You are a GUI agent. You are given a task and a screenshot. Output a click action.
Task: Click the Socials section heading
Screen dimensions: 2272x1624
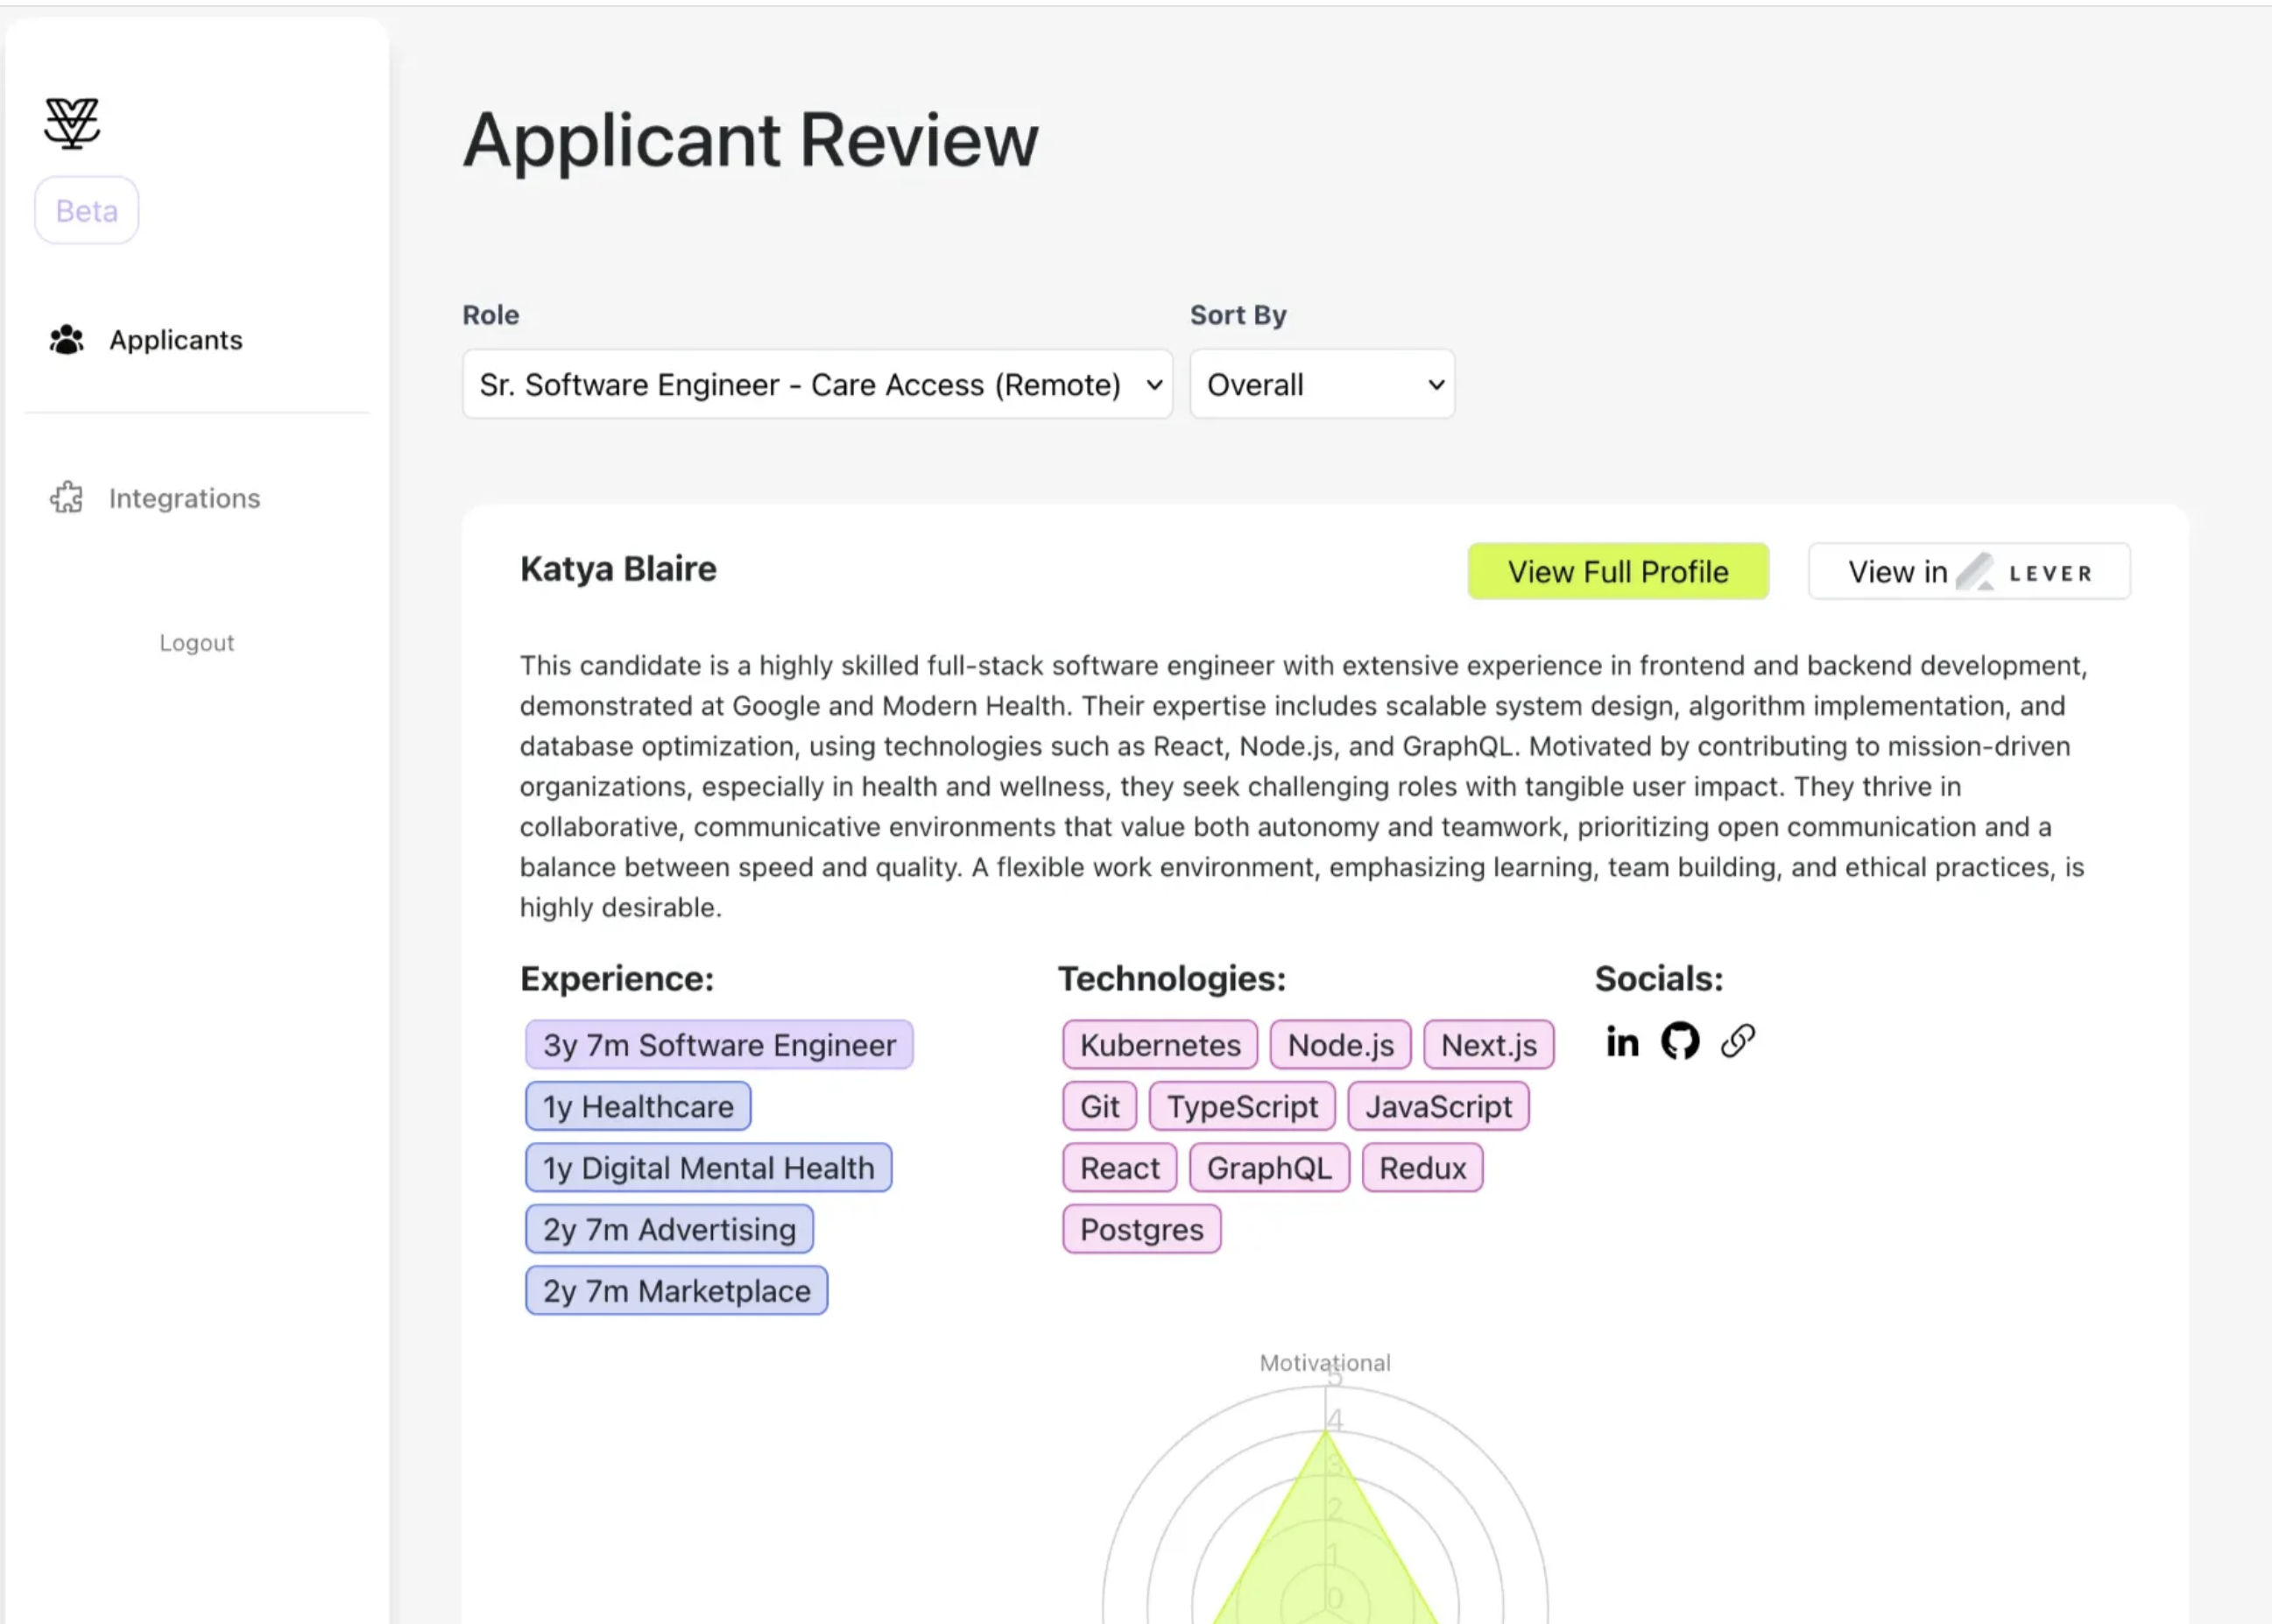coord(1659,979)
